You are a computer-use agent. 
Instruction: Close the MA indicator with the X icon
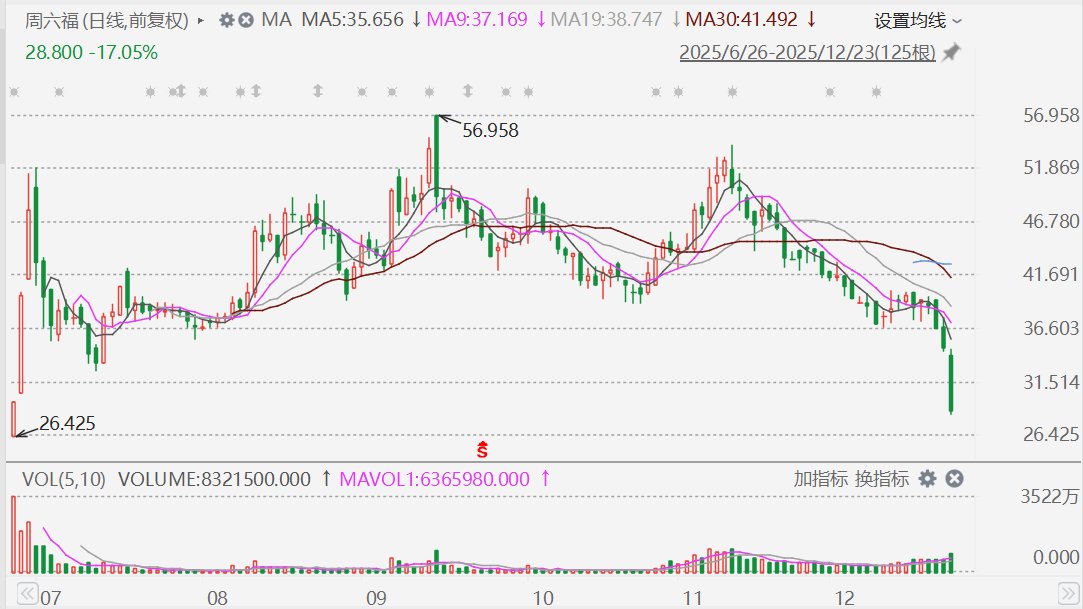pos(246,20)
